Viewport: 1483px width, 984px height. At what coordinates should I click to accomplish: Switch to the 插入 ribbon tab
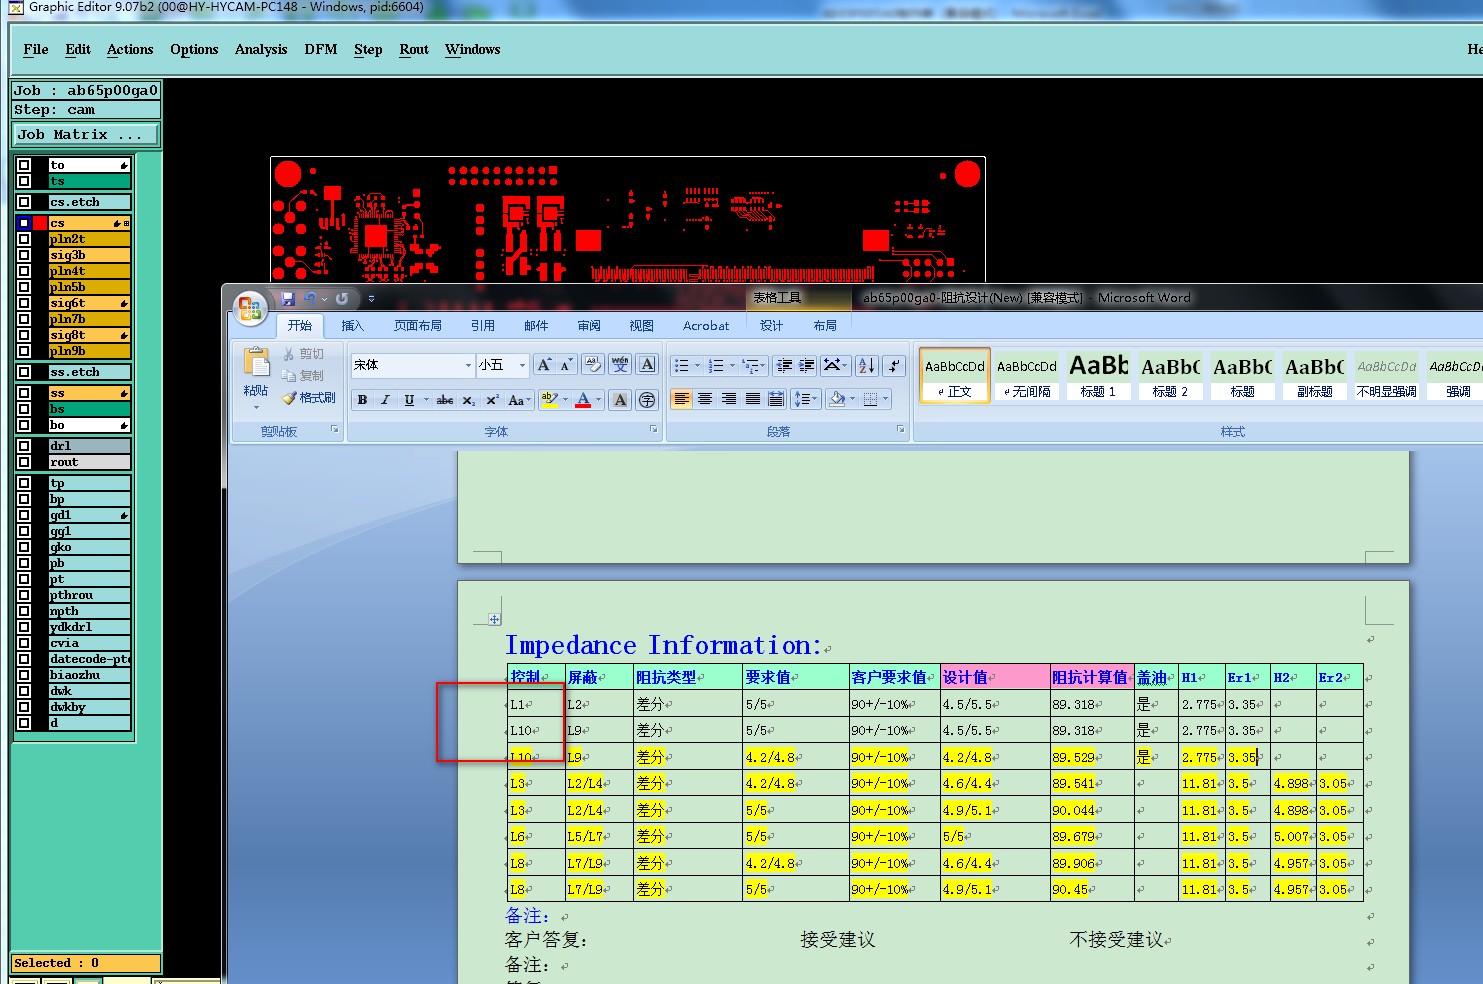352,325
